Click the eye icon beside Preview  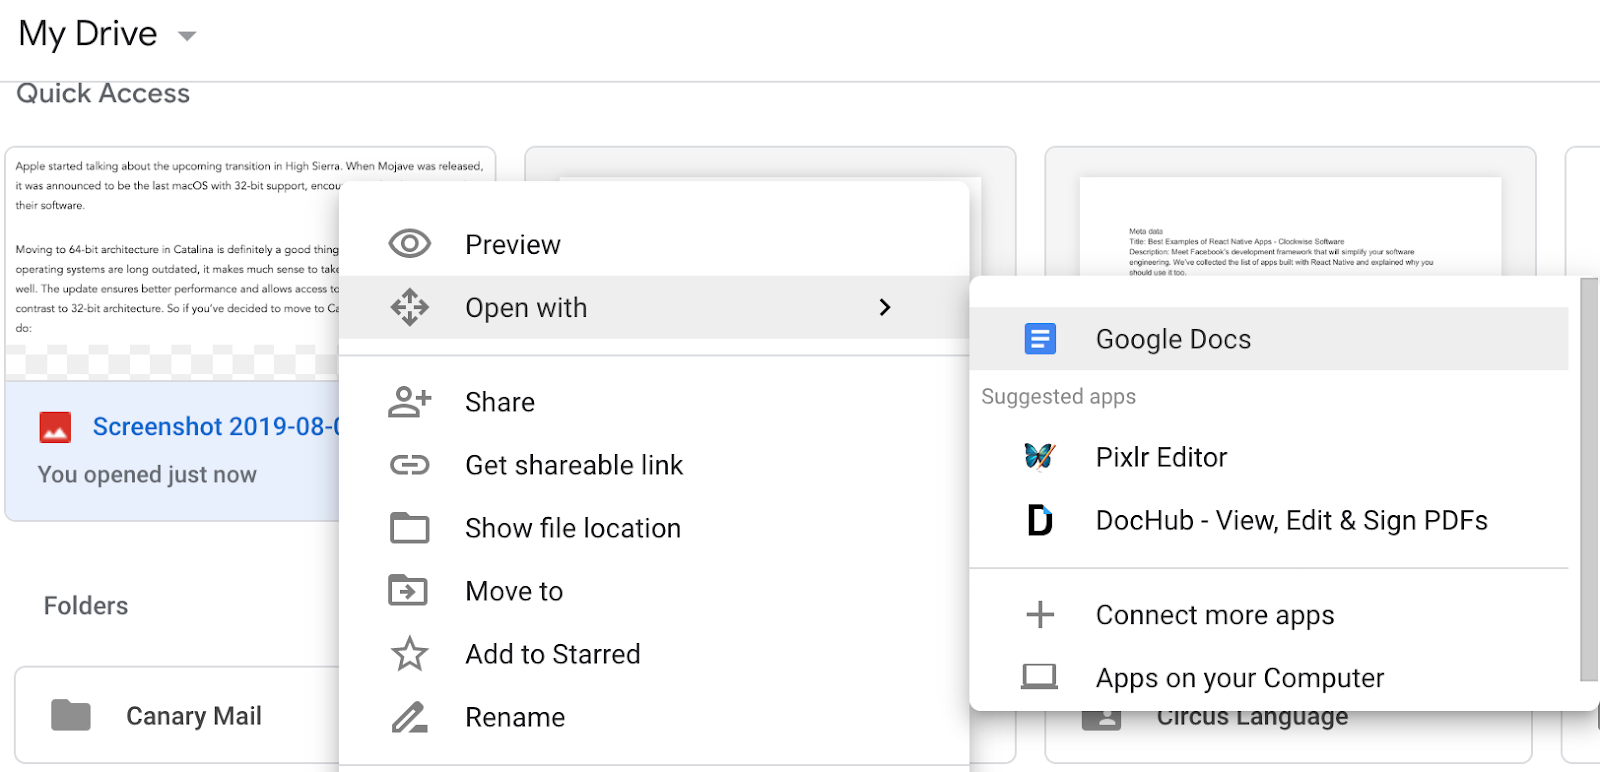409,244
